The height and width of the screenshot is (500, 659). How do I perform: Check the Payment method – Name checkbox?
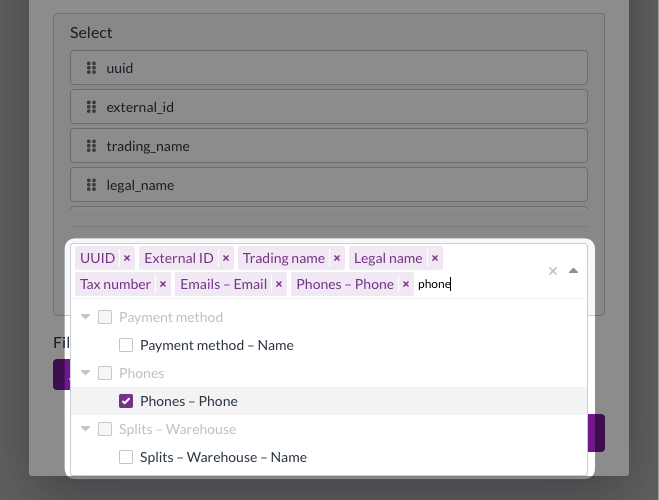[126, 345]
